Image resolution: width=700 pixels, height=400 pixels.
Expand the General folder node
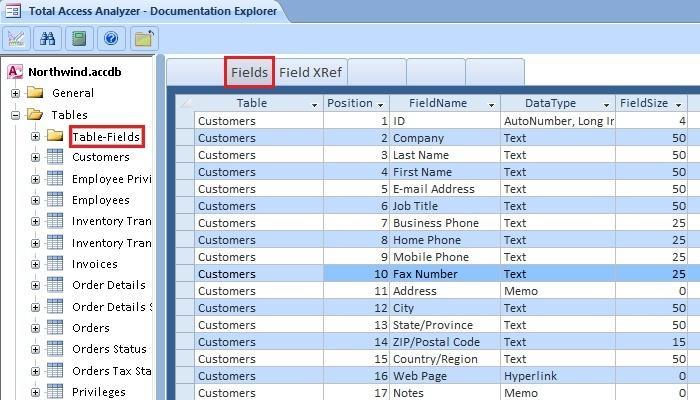click(x=15, y=93)
